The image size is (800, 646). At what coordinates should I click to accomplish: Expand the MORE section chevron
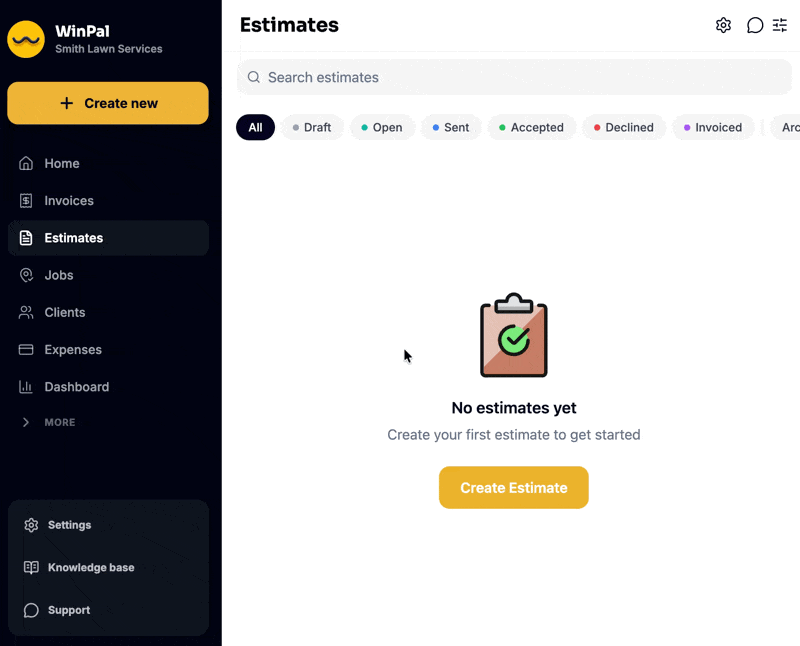tap(26, 422)
